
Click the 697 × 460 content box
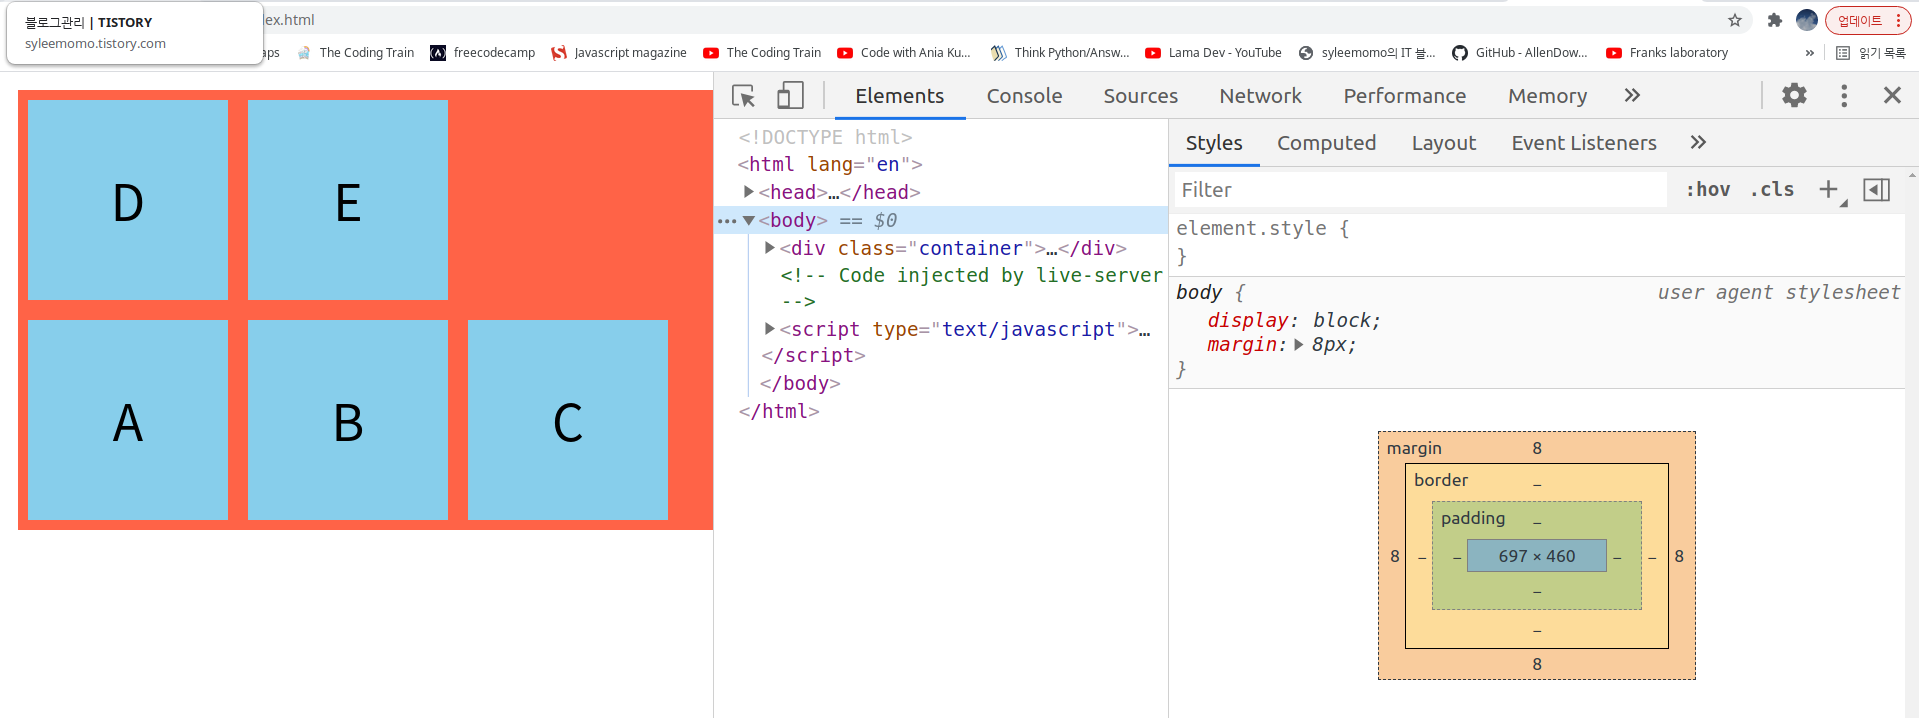(1536, 556)
